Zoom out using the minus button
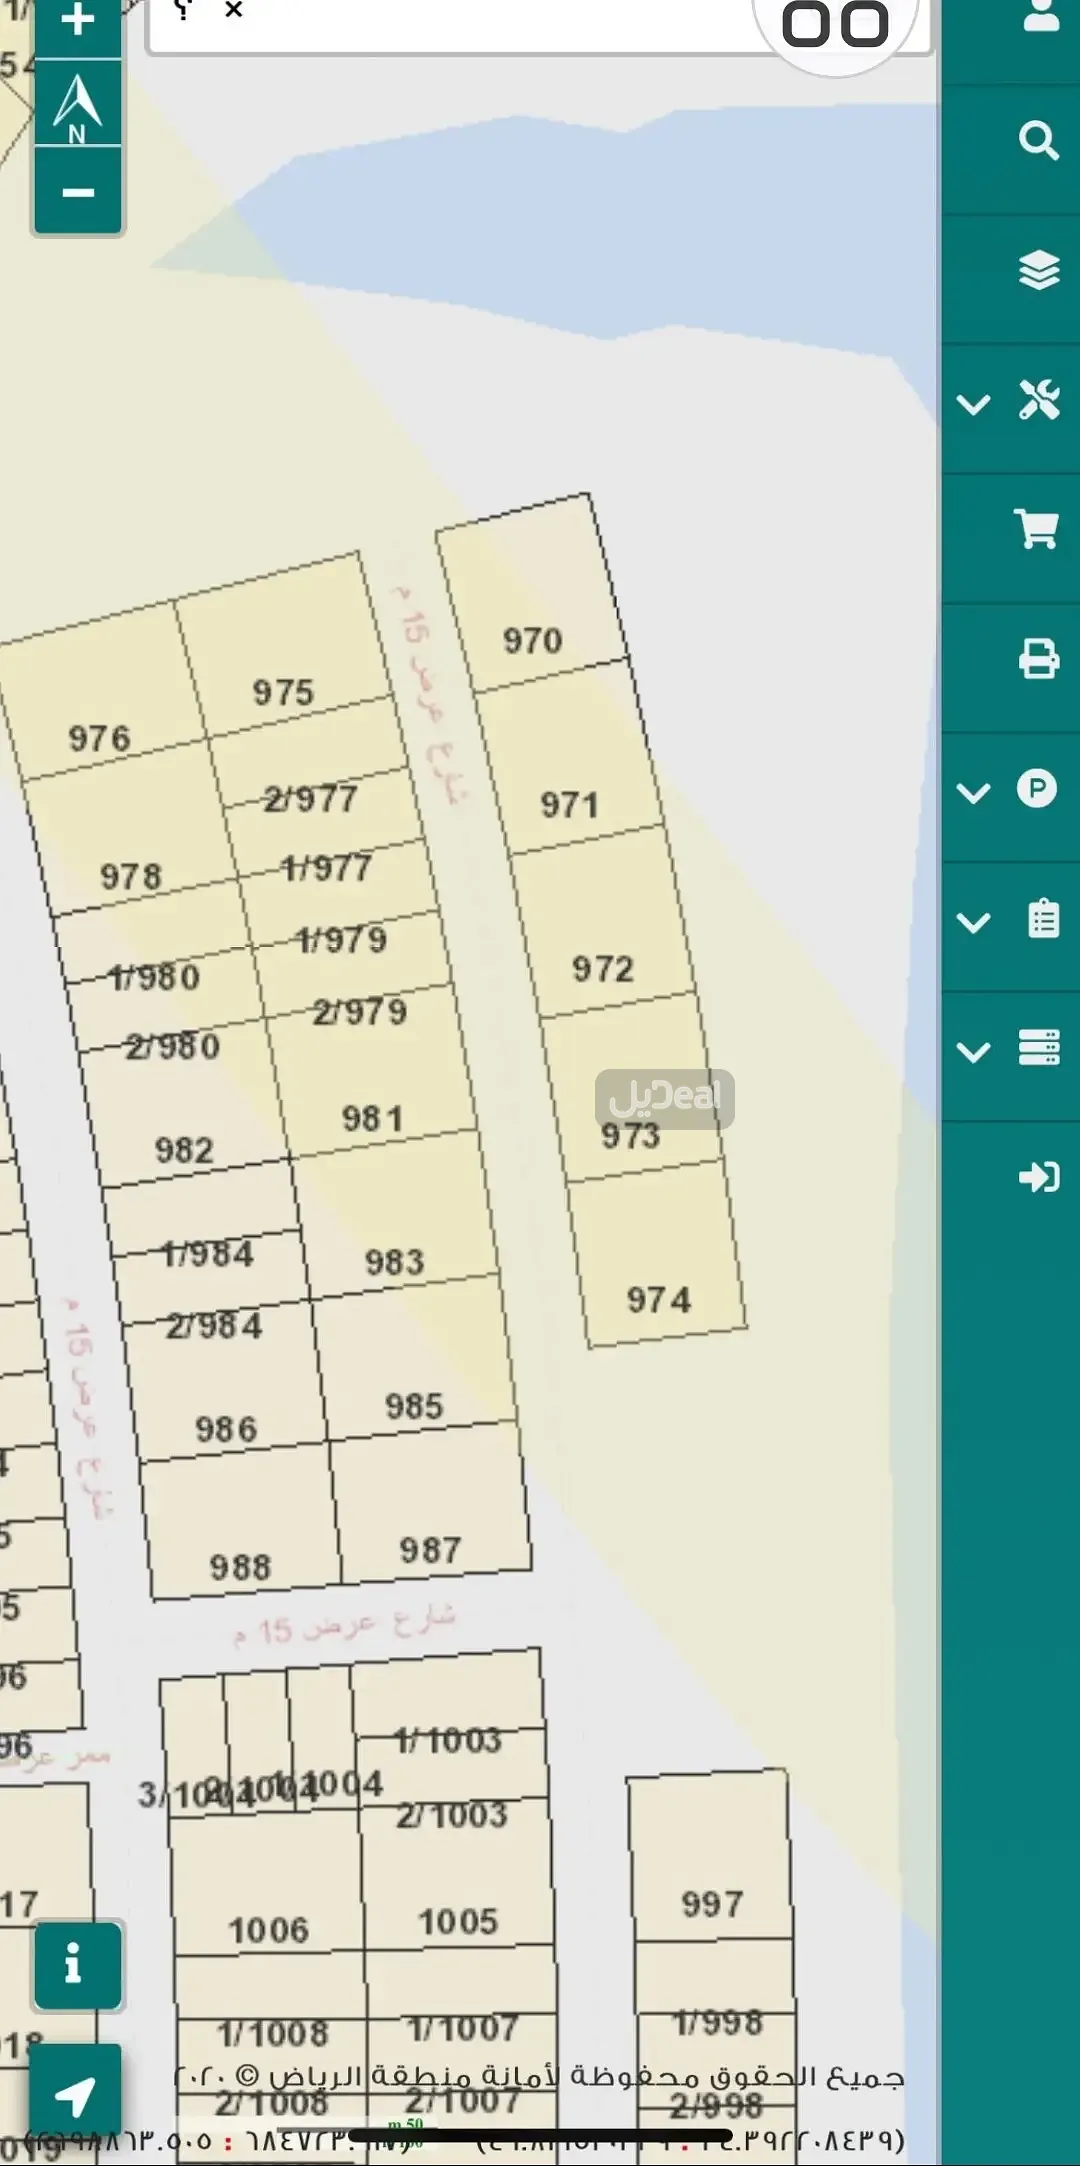 (x=77, y=192)
